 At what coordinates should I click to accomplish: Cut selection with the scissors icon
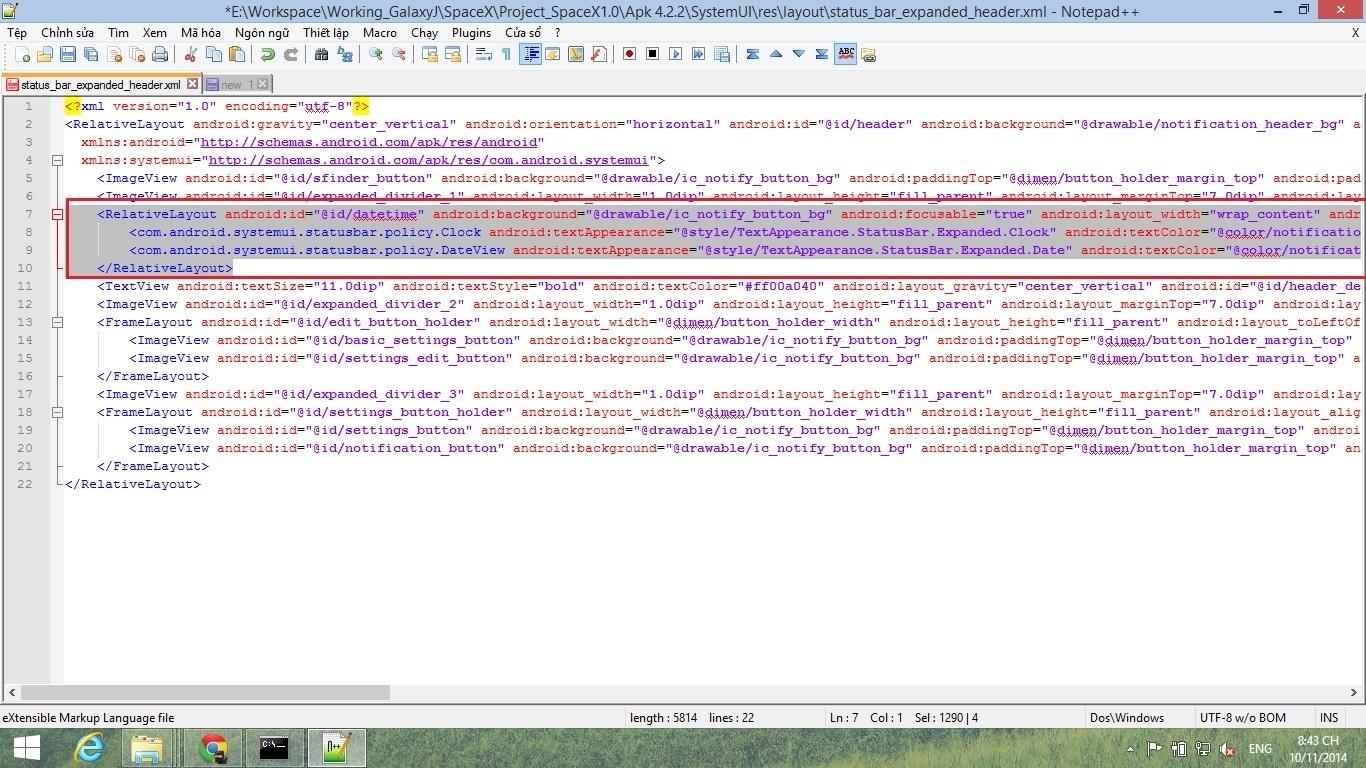190,54
